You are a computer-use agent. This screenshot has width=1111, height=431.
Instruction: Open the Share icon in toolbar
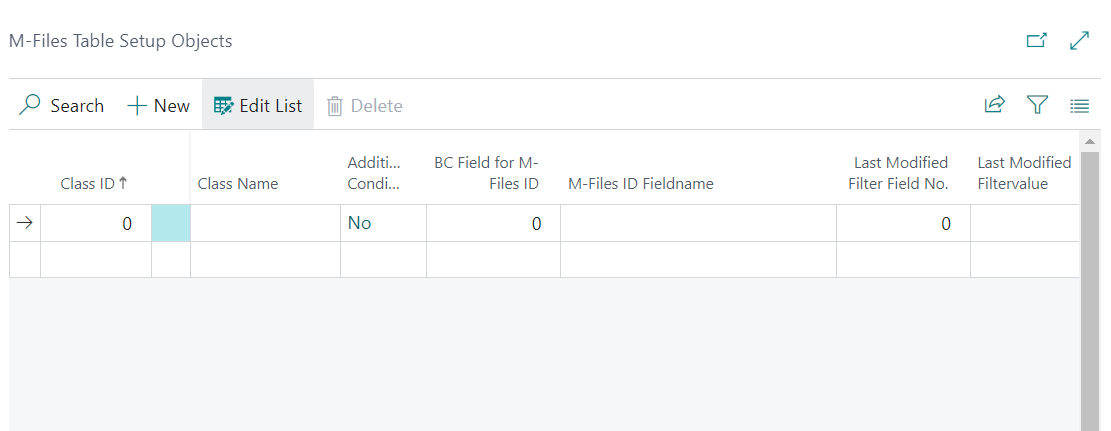[x=995, y=105]
